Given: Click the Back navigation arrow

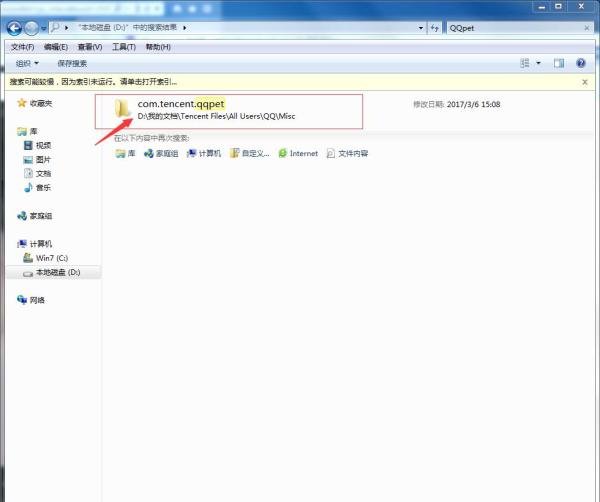Looking at the screenshot, I should click(x=14, y=28).
